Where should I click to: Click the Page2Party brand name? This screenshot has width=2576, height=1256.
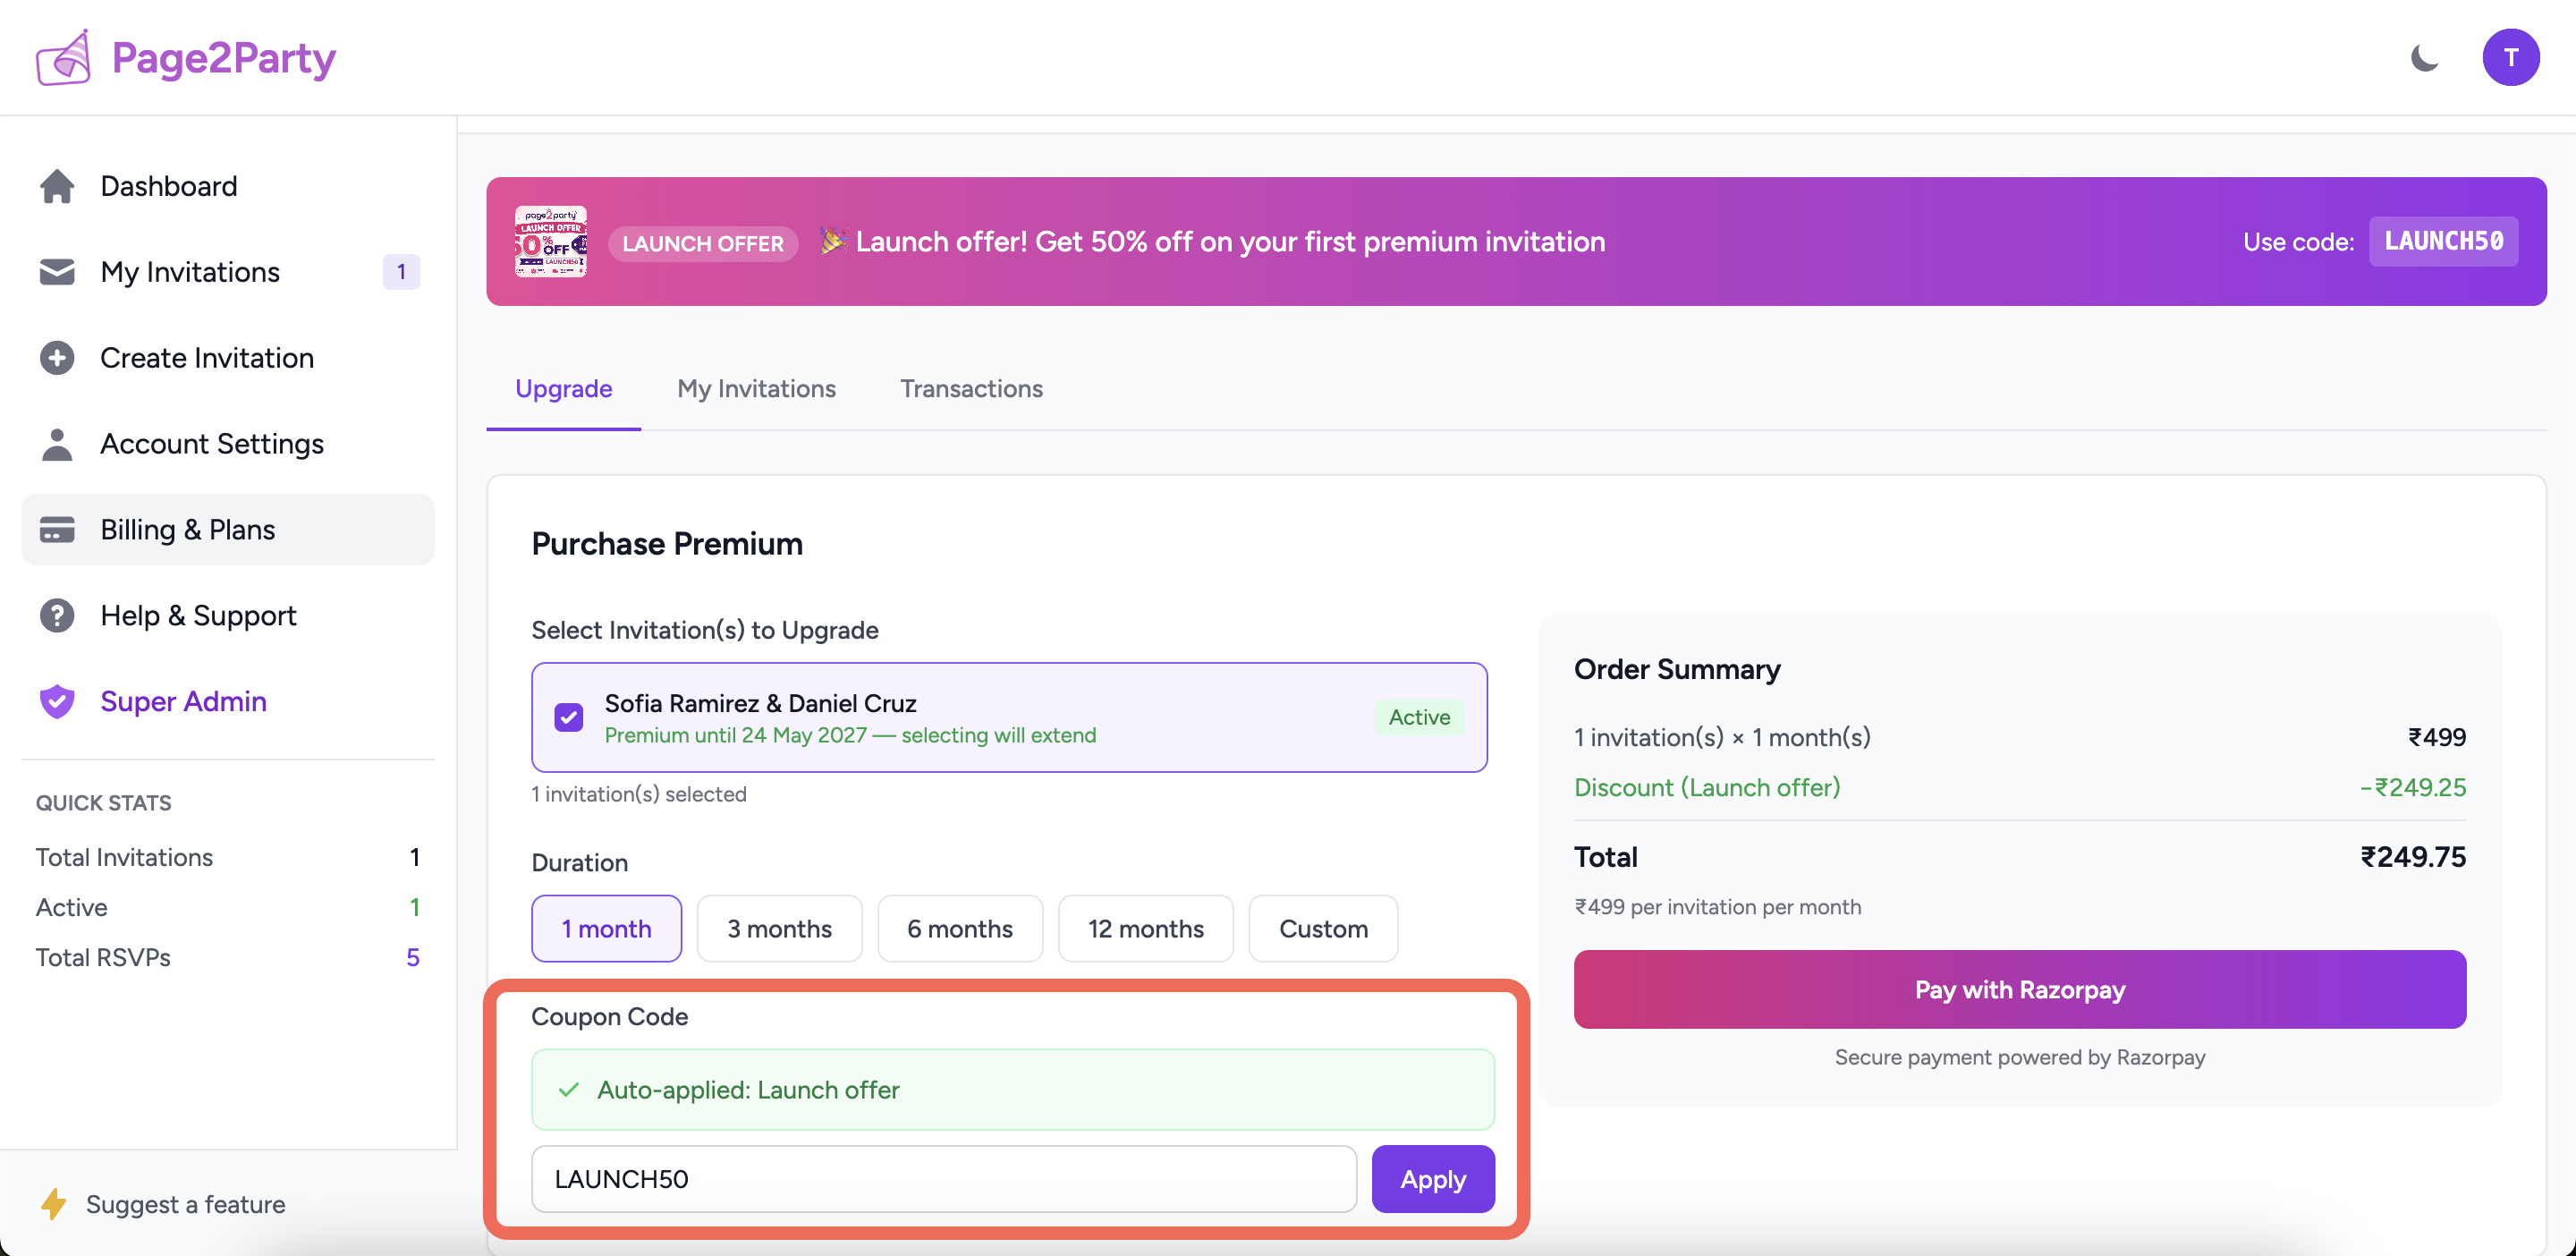coord(224,58)
